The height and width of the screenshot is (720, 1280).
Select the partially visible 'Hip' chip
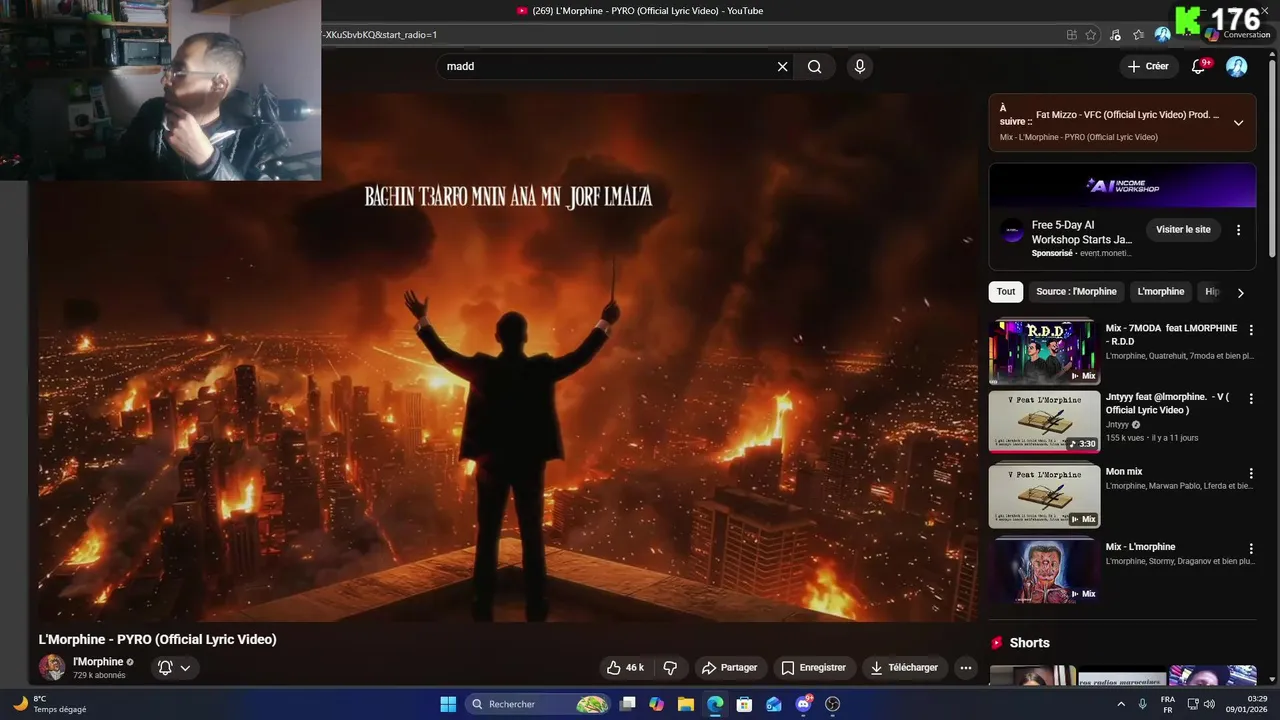click(x=1210, y=292)
